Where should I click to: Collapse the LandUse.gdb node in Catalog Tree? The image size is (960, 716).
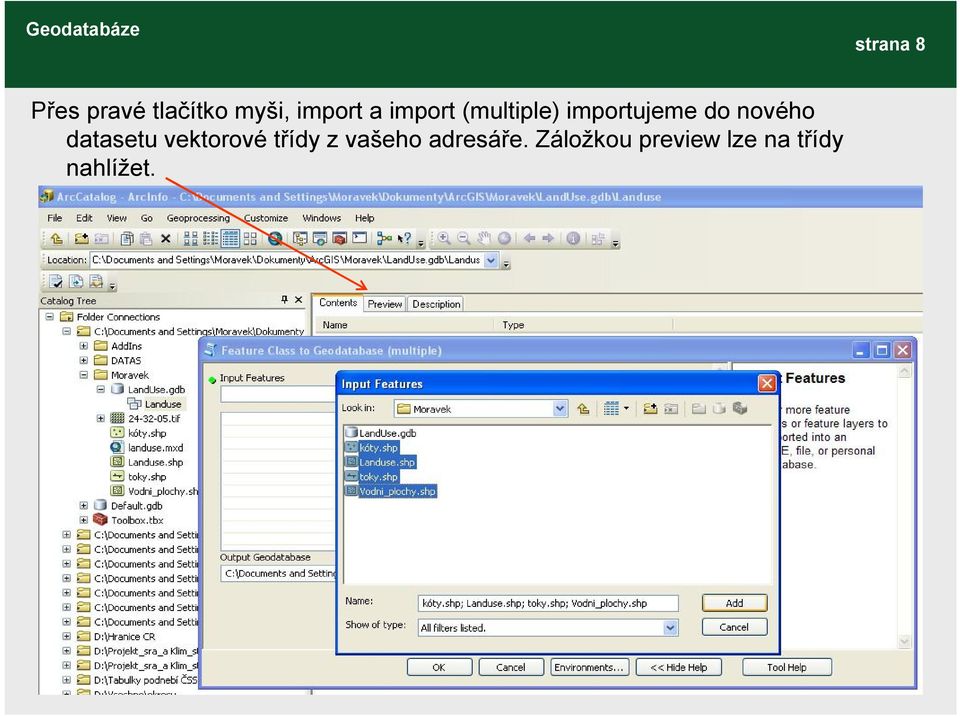(x=101, y=389)
